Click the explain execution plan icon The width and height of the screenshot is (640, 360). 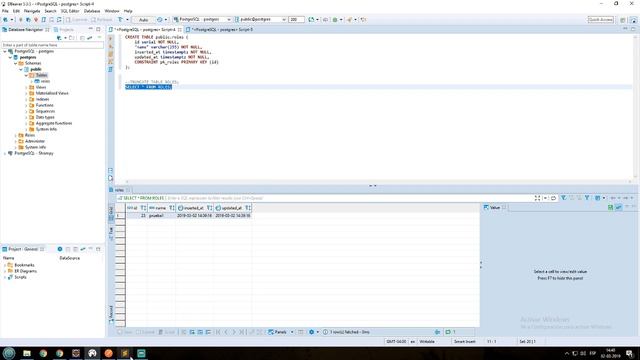110,62
